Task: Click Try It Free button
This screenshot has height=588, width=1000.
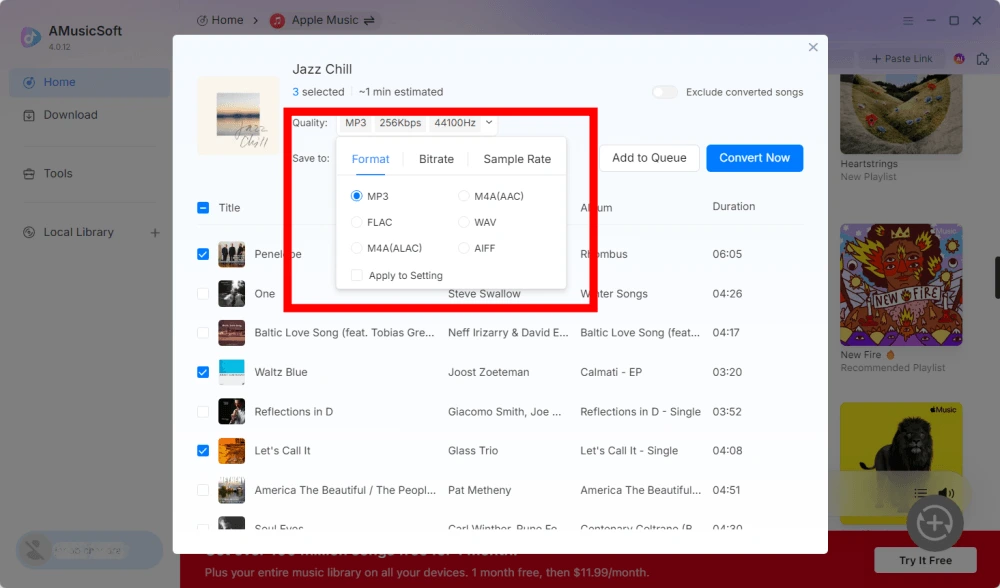Action: point(925,560)
